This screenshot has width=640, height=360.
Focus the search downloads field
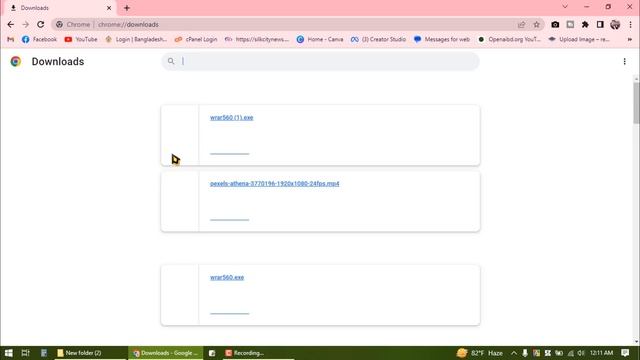click(x=320, y=61)
